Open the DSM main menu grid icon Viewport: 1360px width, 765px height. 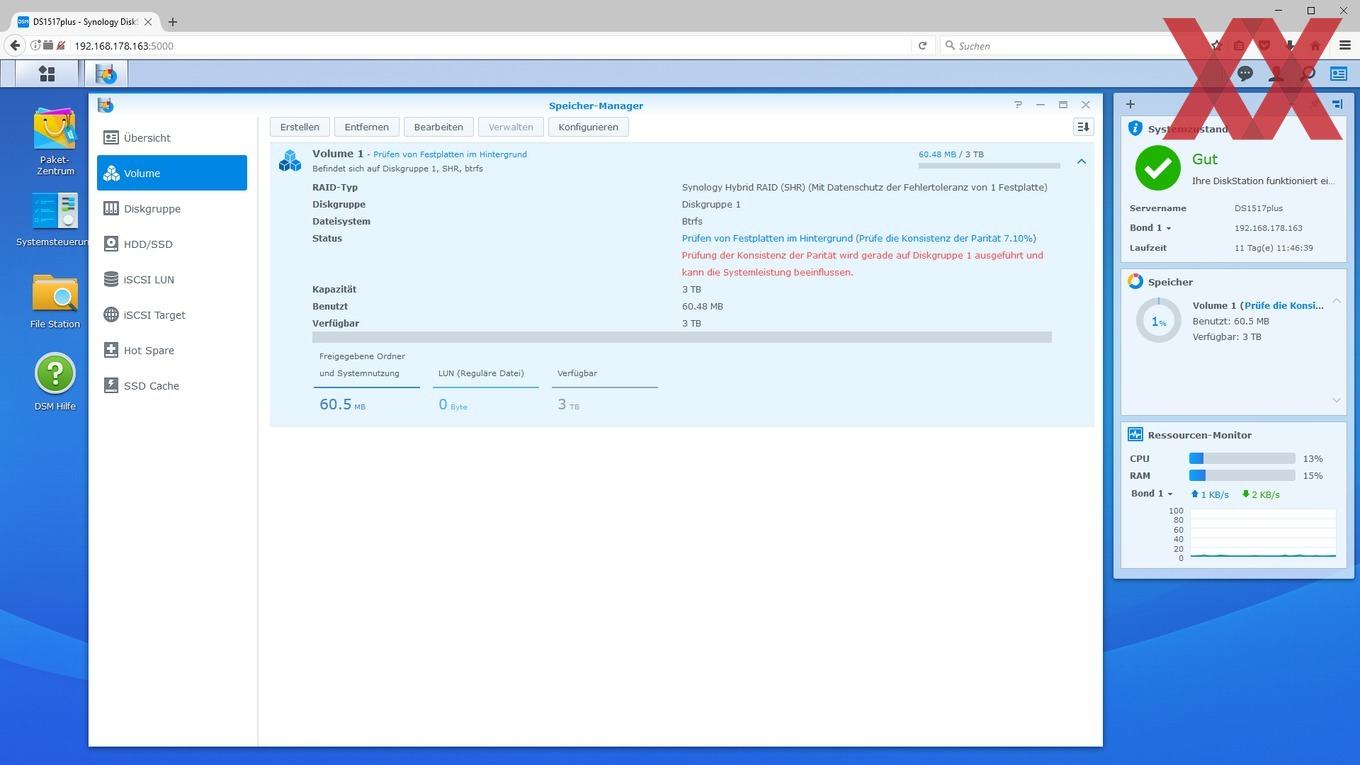click(46, 74)
